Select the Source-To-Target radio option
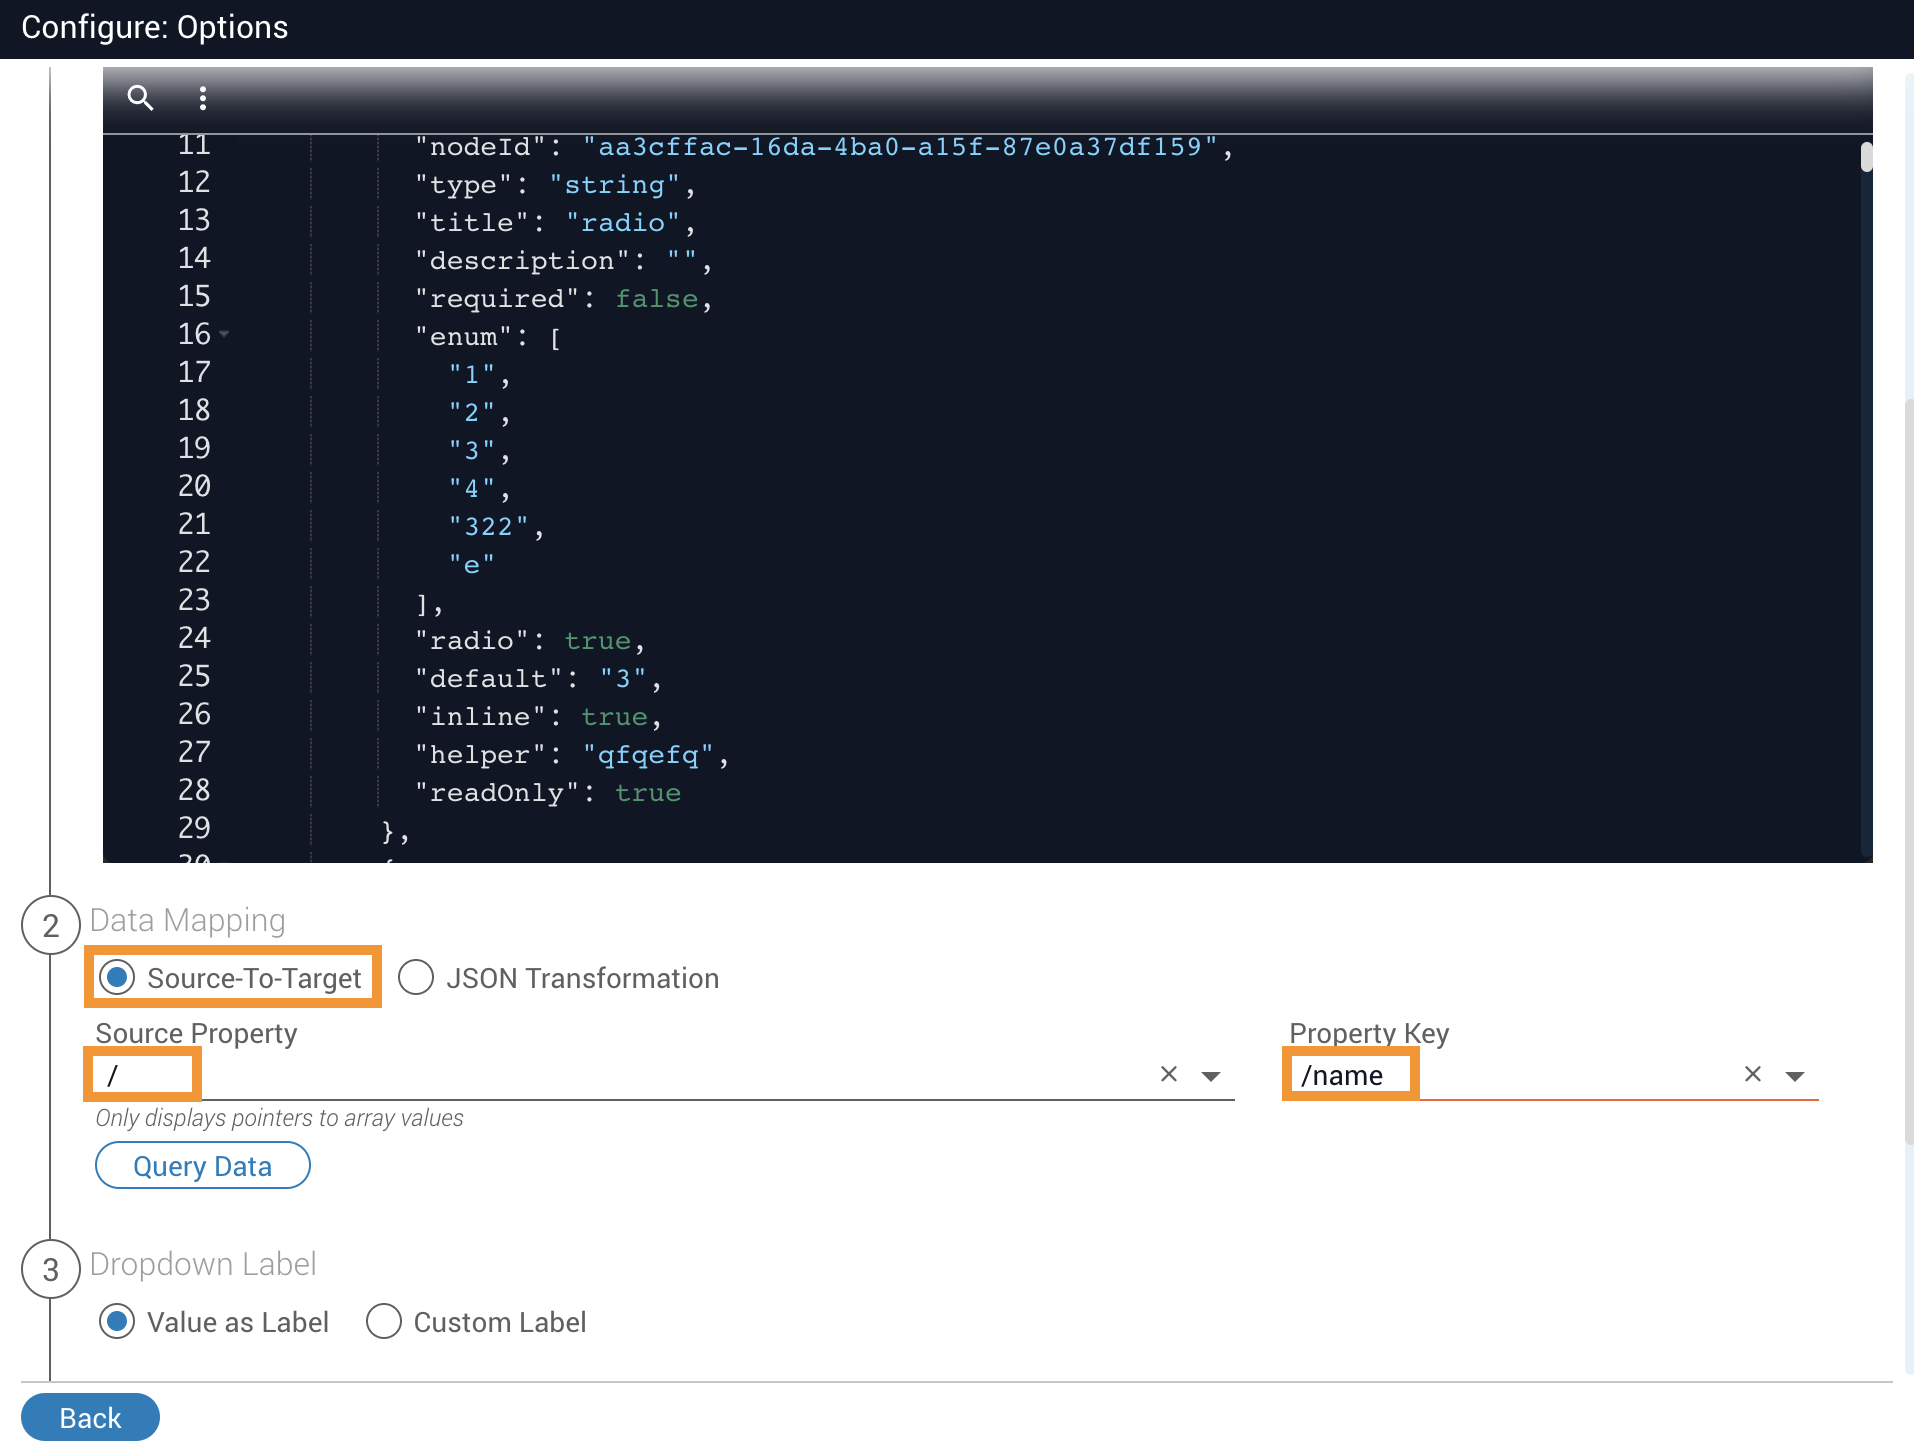The height and width of the screenshot is (1450, 1914). click(x=118, y=977)
